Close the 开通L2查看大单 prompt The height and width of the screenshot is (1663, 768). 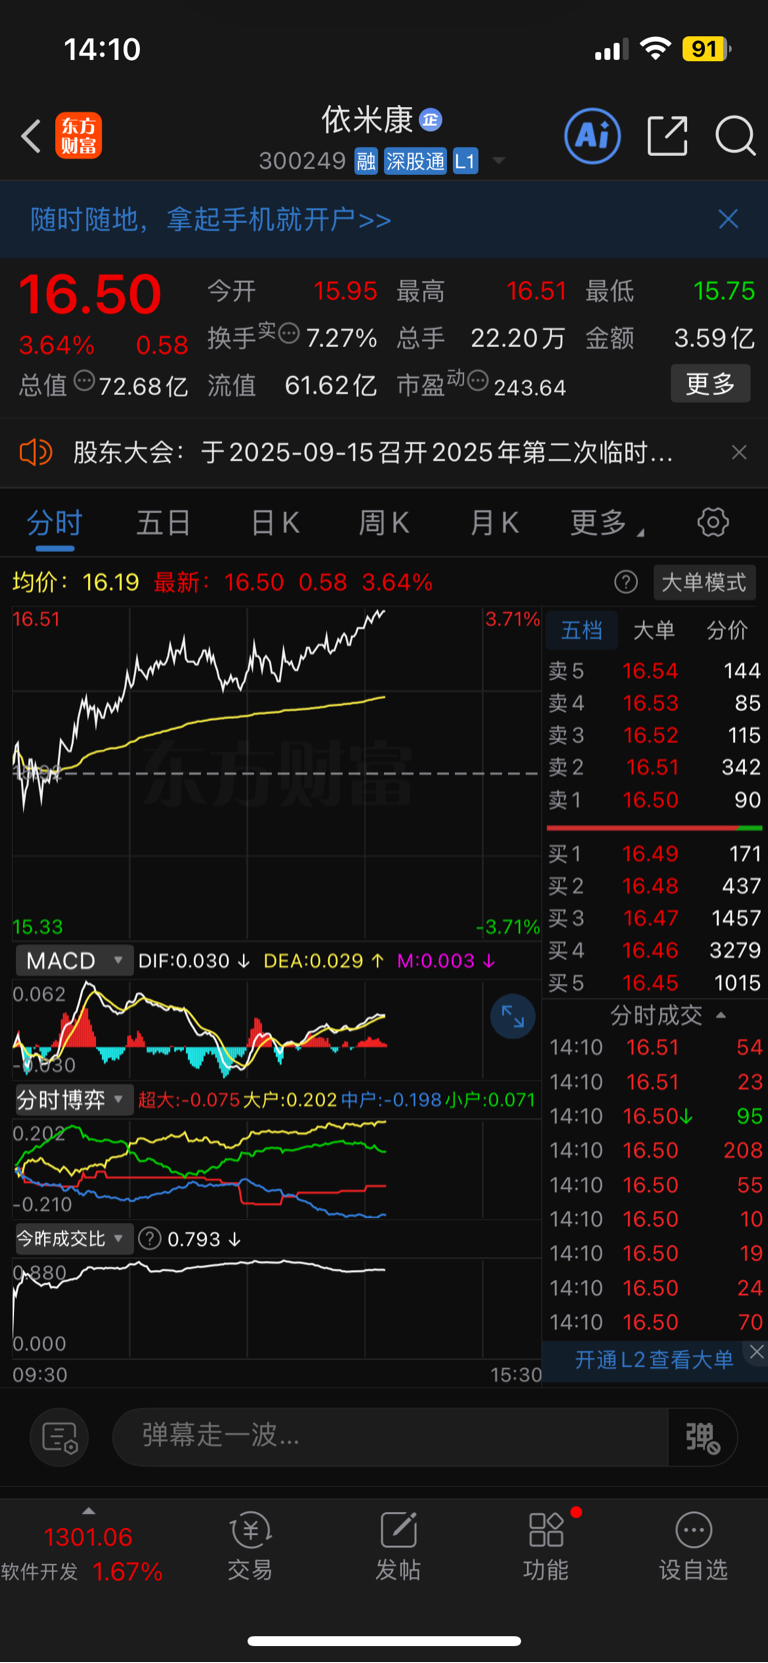point(757,1352)
